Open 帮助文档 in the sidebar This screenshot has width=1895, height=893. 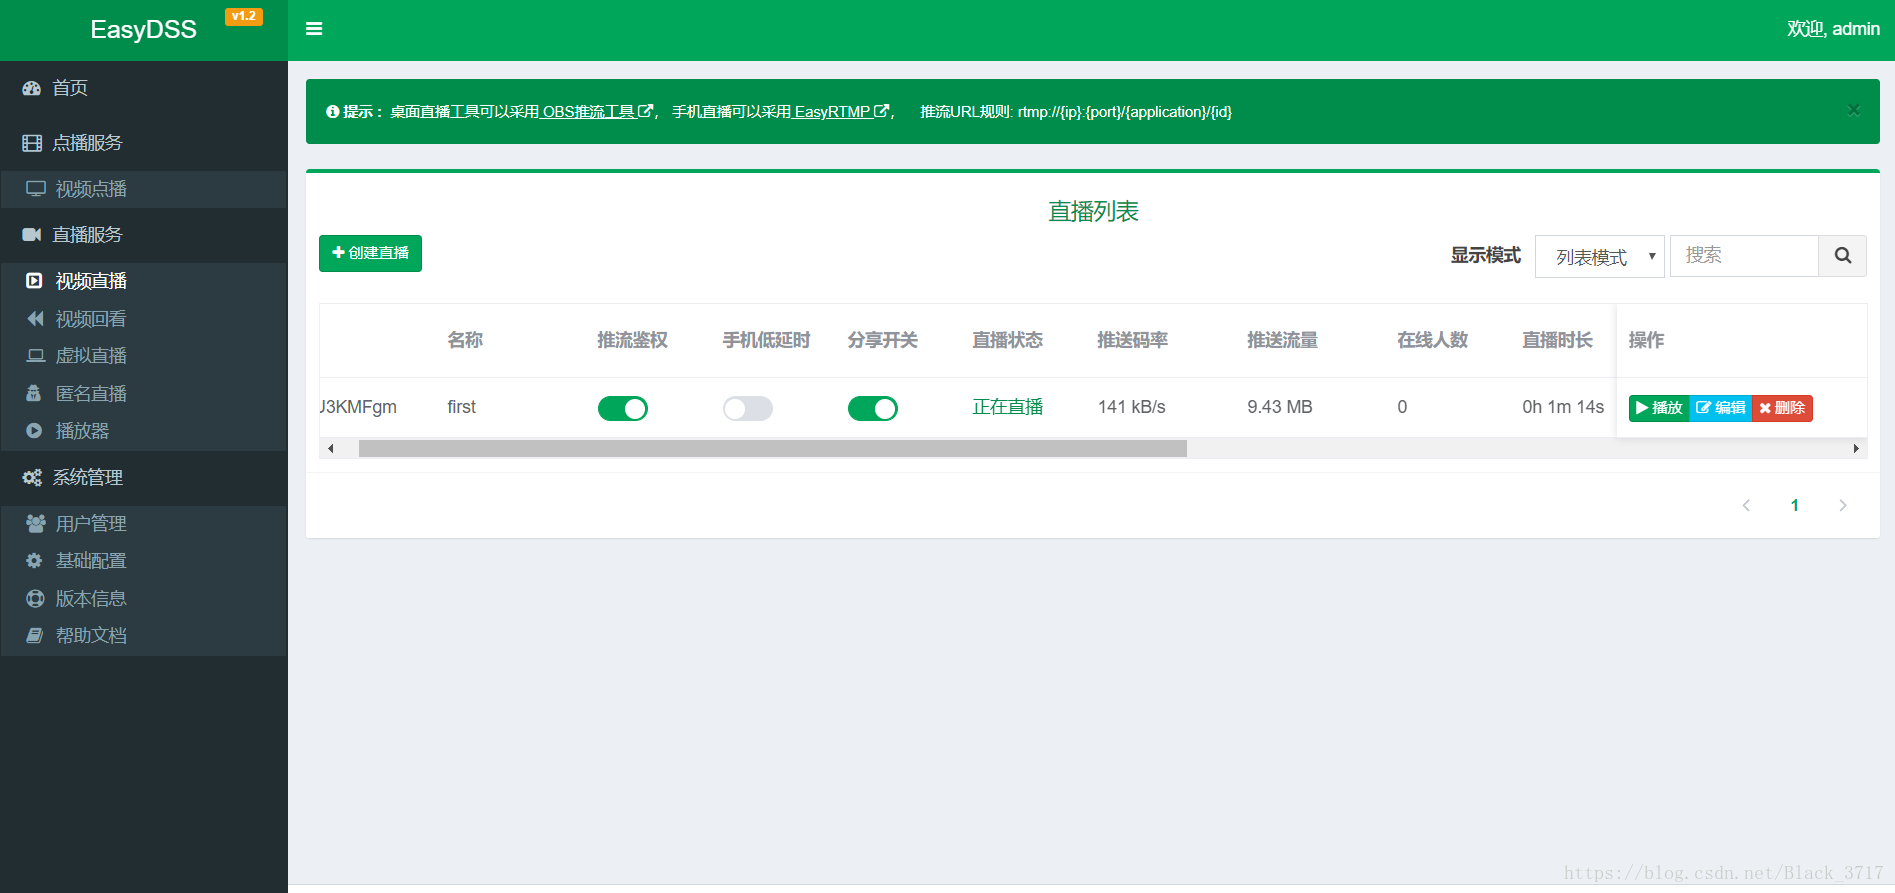[x=144, y=636]
